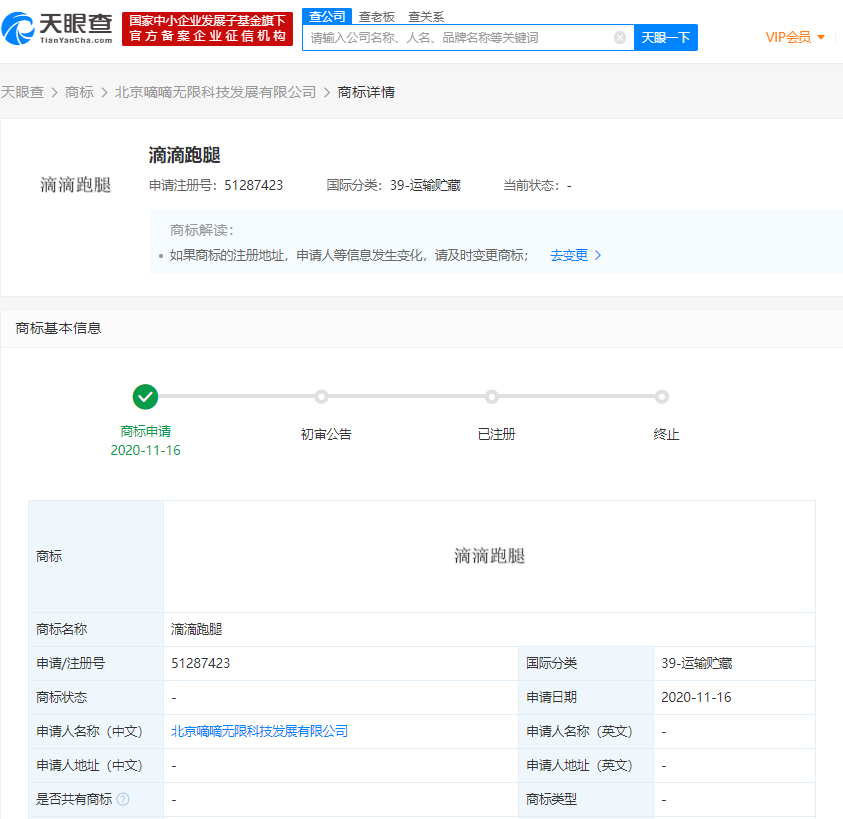
Task: Go to 天眼查 breadcrumb home
Action: coord(22,92)
